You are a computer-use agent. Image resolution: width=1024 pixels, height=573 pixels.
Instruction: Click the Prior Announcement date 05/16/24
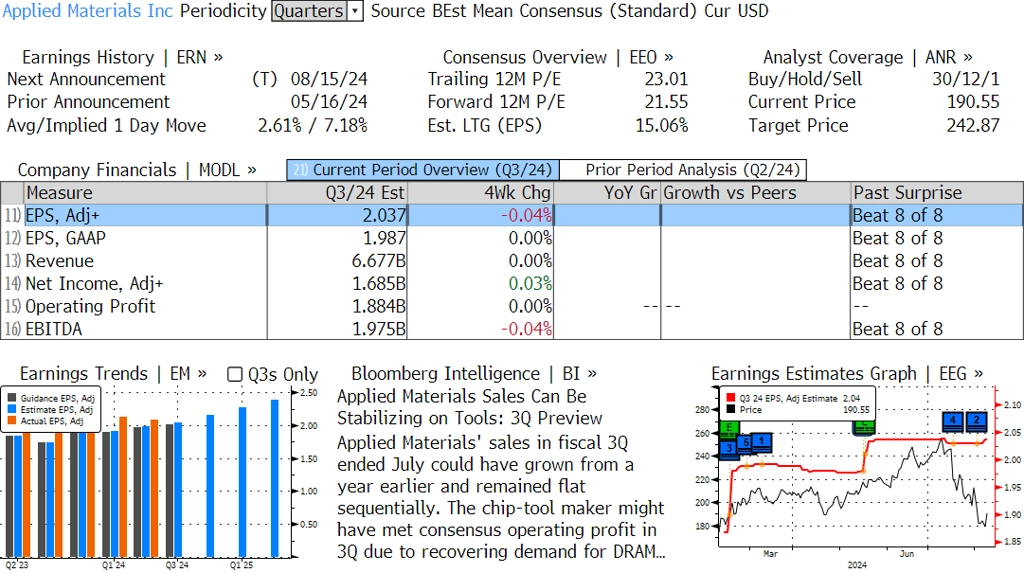coord(329,103)
